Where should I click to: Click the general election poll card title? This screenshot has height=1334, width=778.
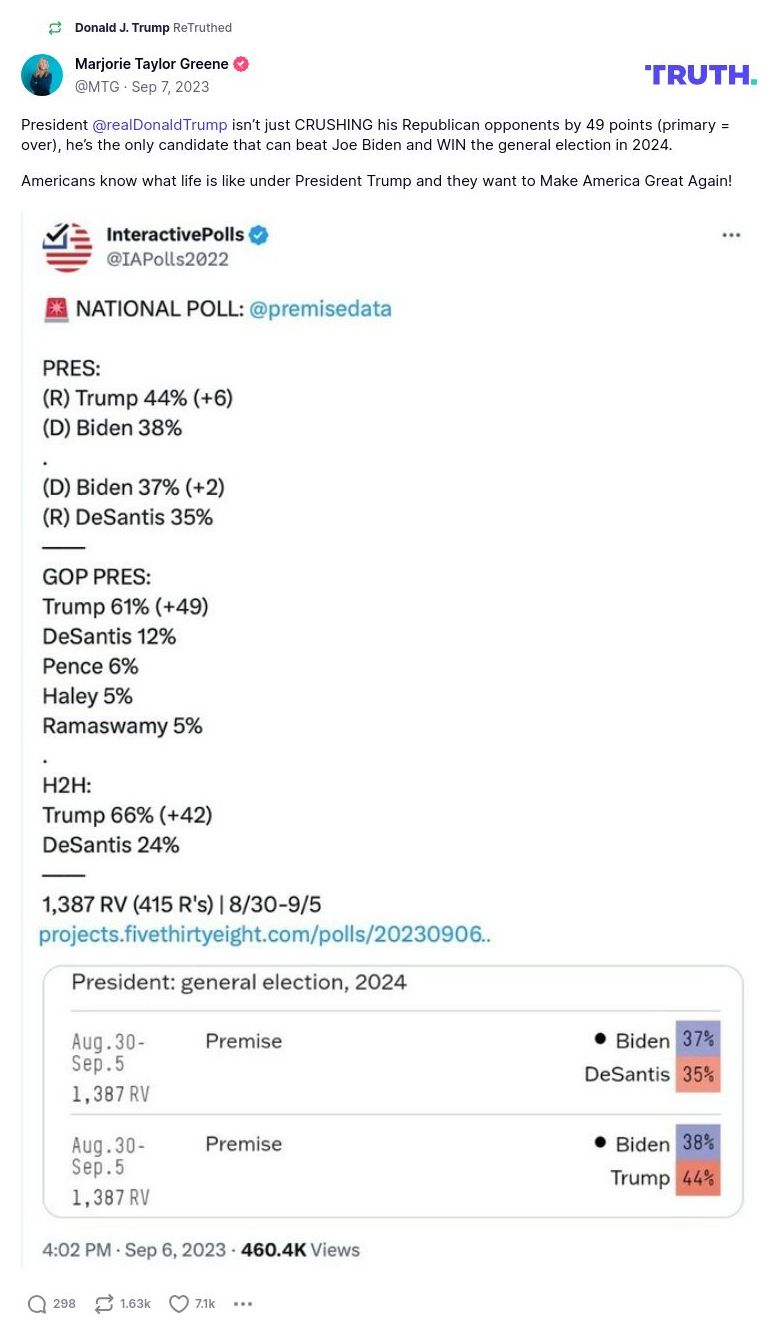pos(239,982)
